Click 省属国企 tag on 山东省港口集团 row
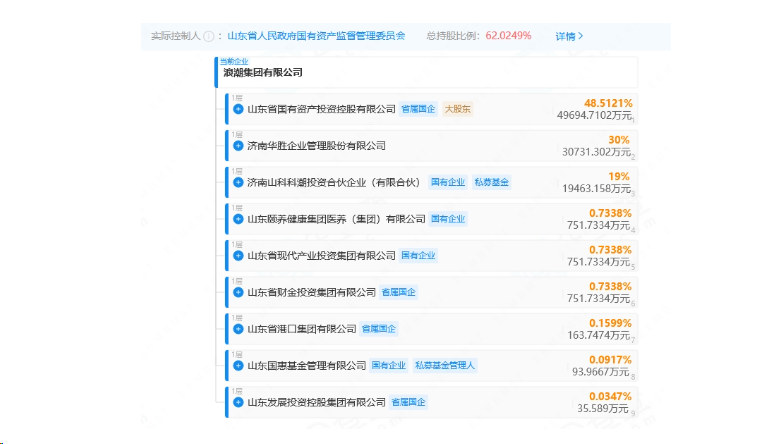This screenshot has width=777, height=444. [x=379, y=329]
